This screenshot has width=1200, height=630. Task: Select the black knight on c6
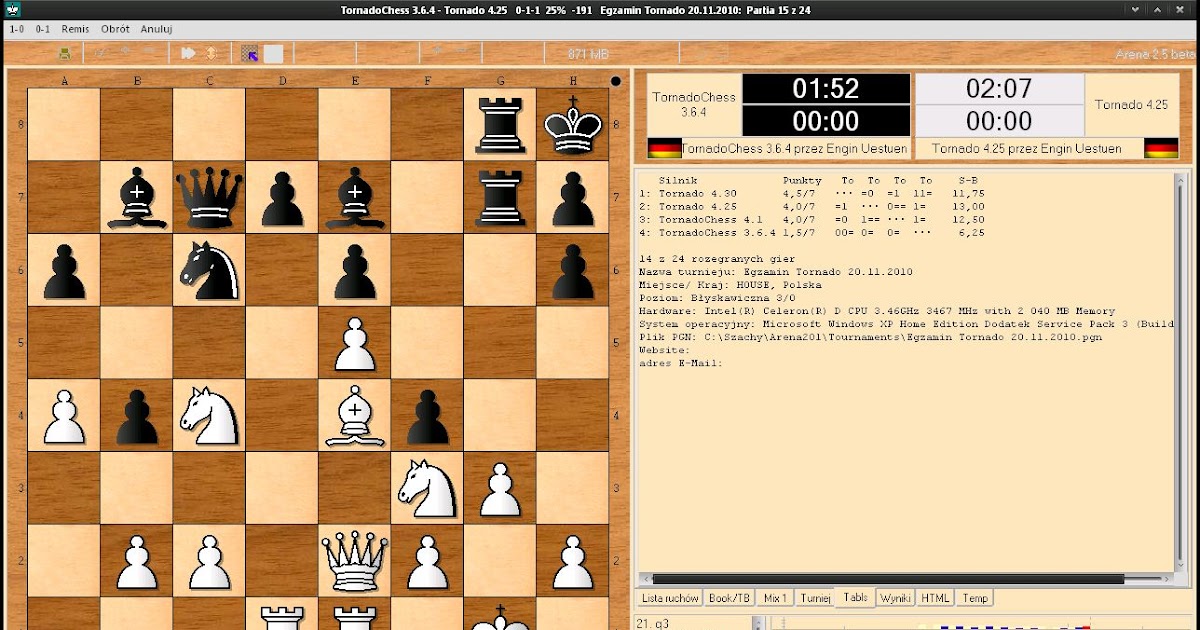pos(209,270)
